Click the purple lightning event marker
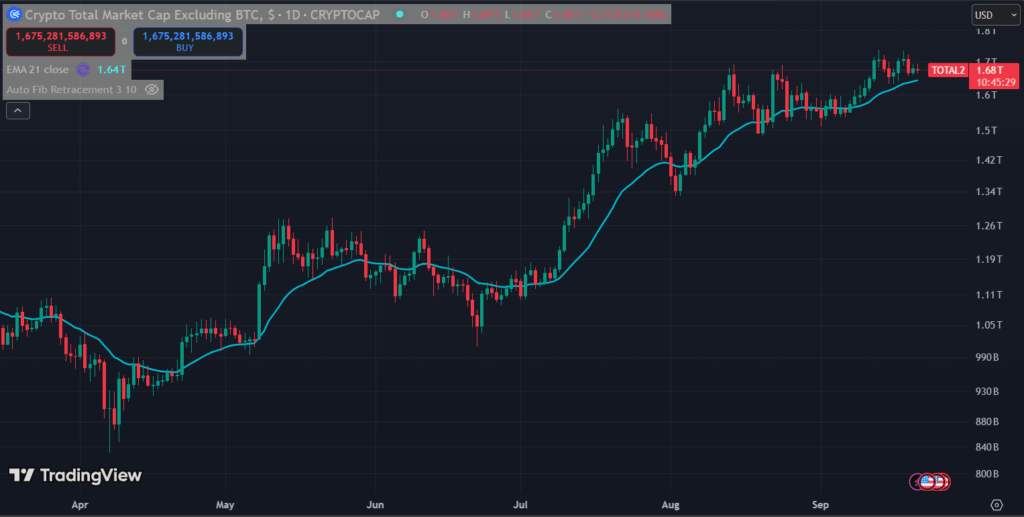This screenshot has width=1024, height=517. coord(917,482)
